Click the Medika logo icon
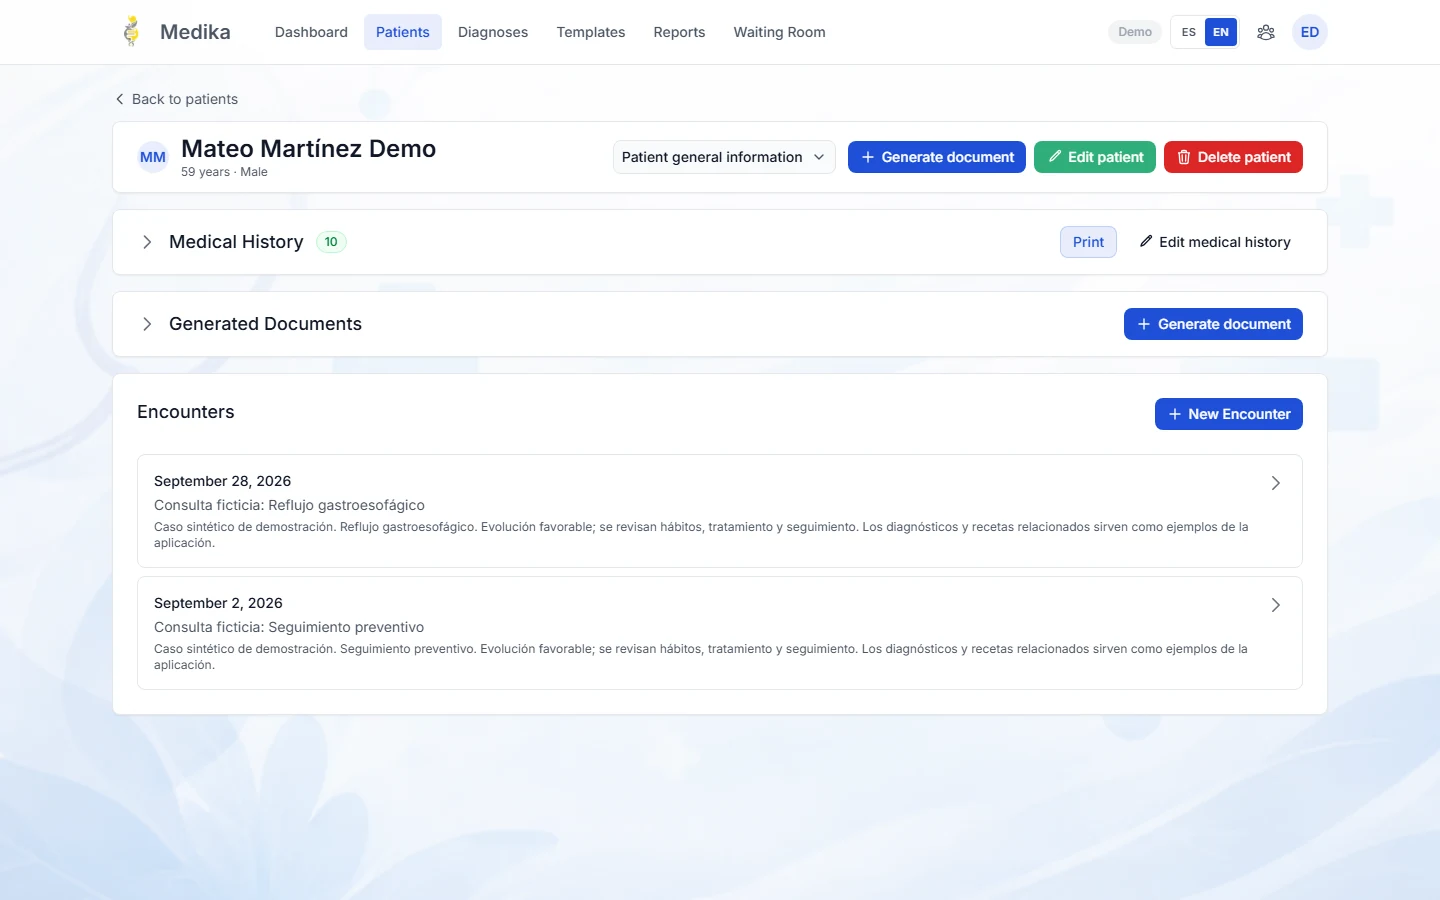1440x900 pixels. (131, 32)
